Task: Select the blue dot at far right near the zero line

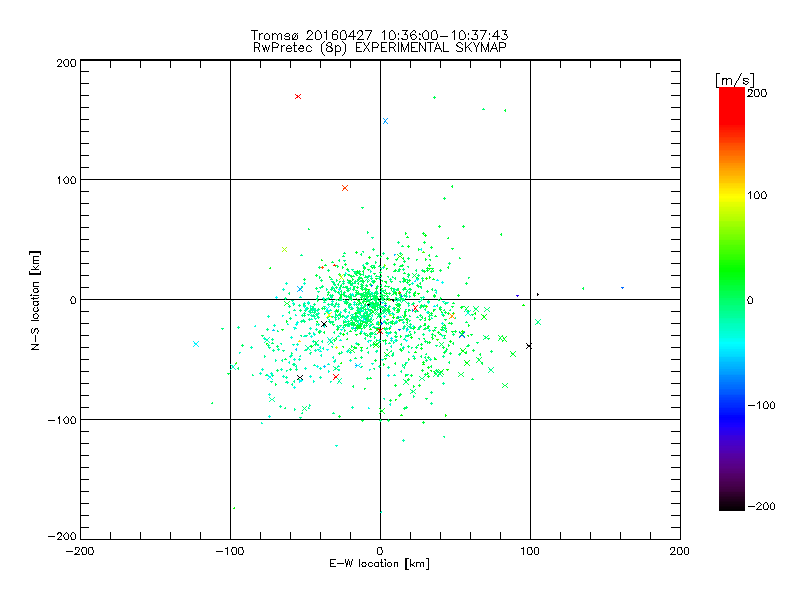Action: (622, 288)
